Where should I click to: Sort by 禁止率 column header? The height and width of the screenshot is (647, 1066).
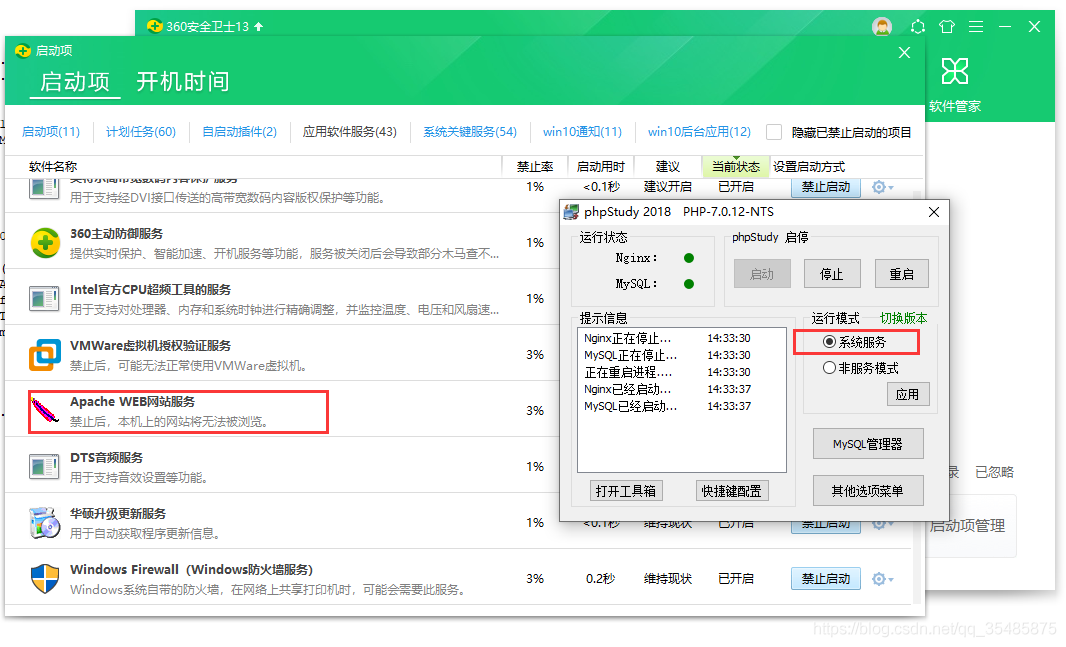point(534,167)
